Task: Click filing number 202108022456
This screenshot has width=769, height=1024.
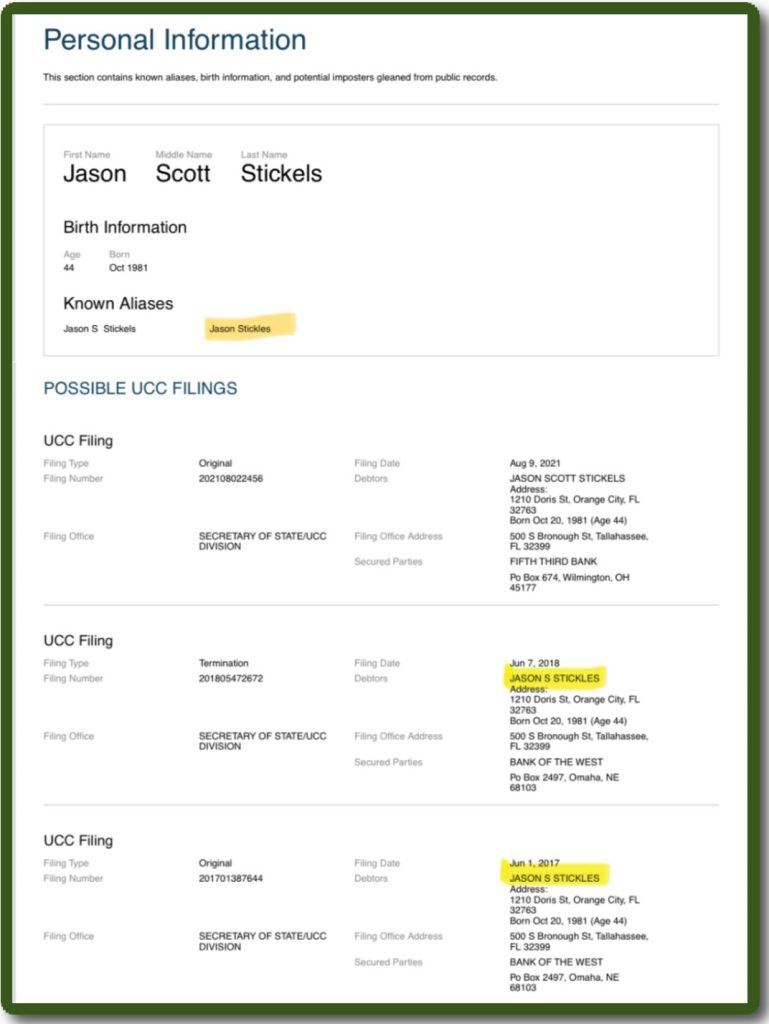Action: (x=231, y=479)
